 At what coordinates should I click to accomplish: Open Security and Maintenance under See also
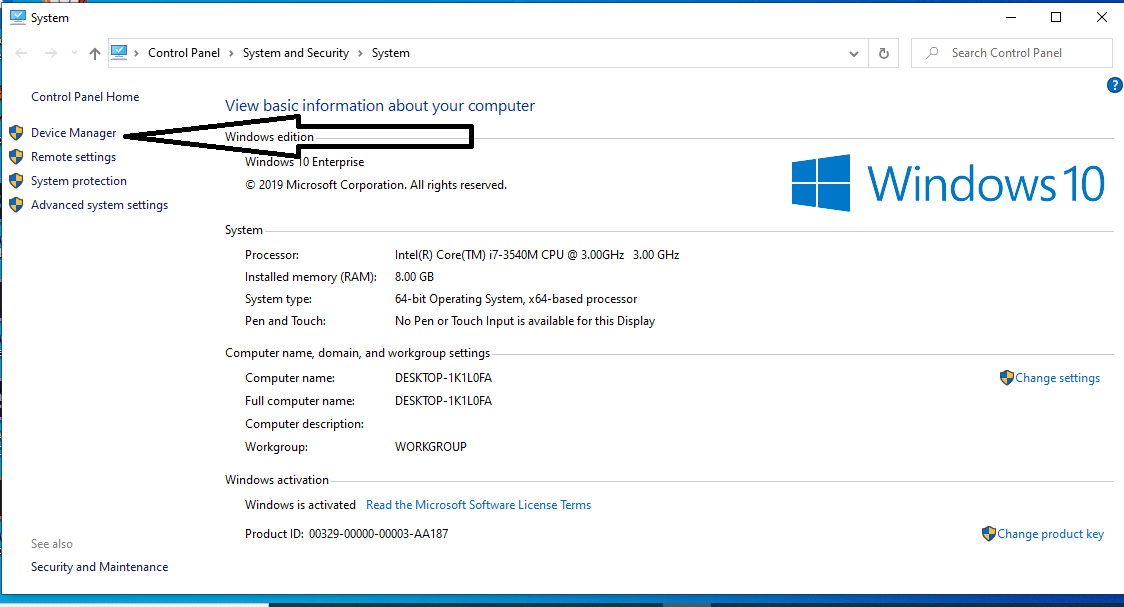point(99,566)
